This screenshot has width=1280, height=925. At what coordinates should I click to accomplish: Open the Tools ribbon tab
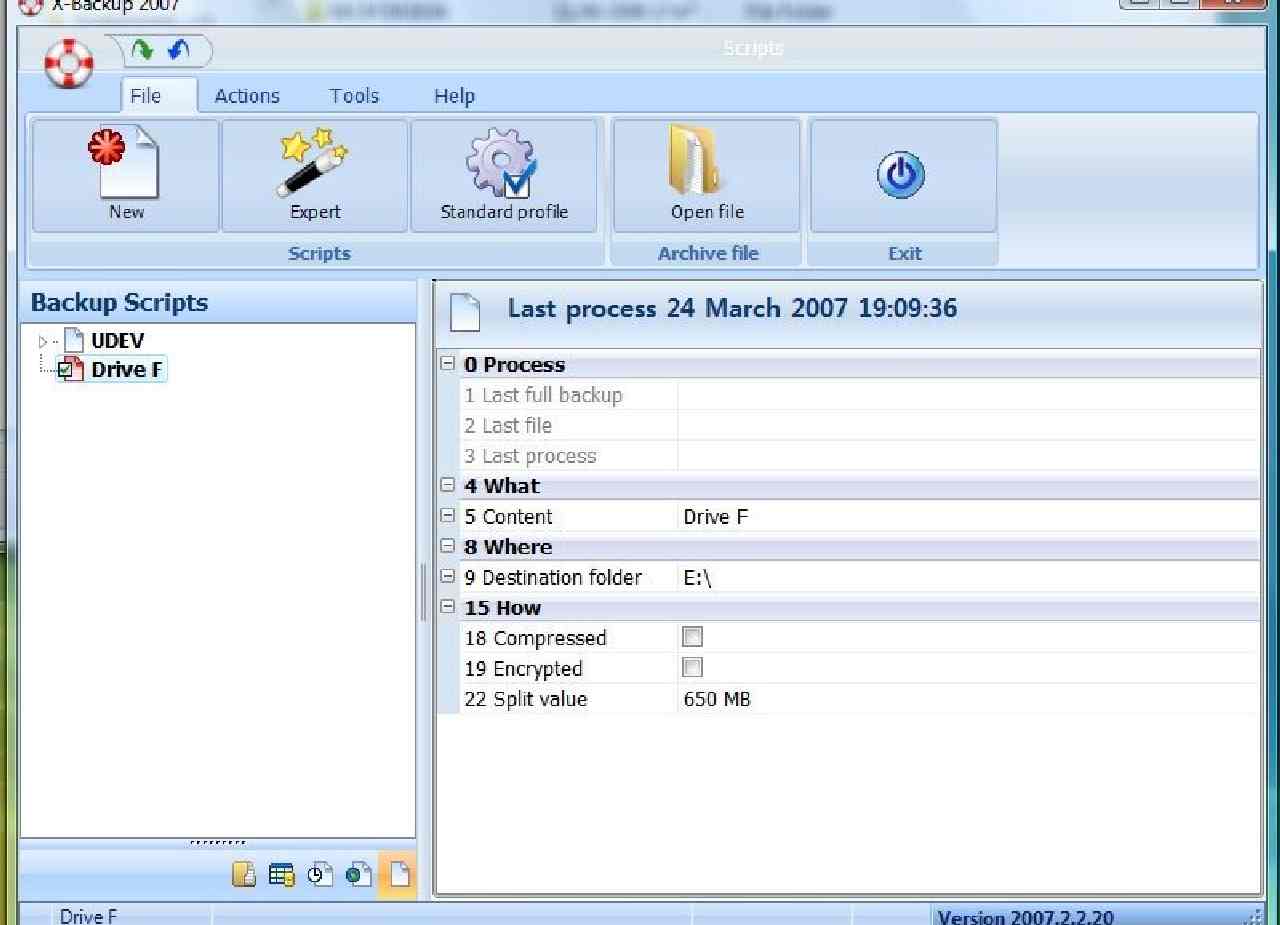coord(355,96)
